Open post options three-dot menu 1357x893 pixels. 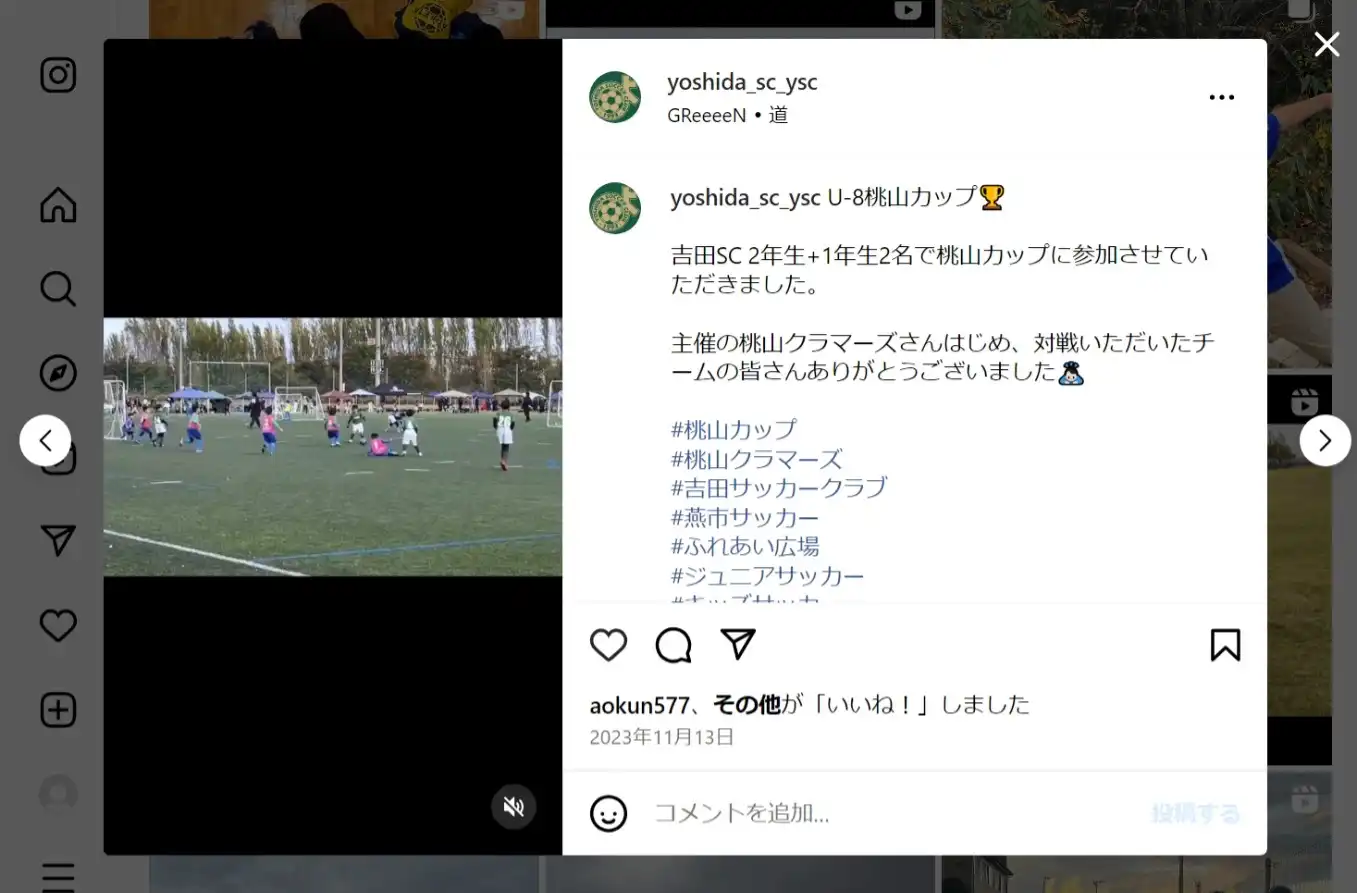(x=1222, y=97)
